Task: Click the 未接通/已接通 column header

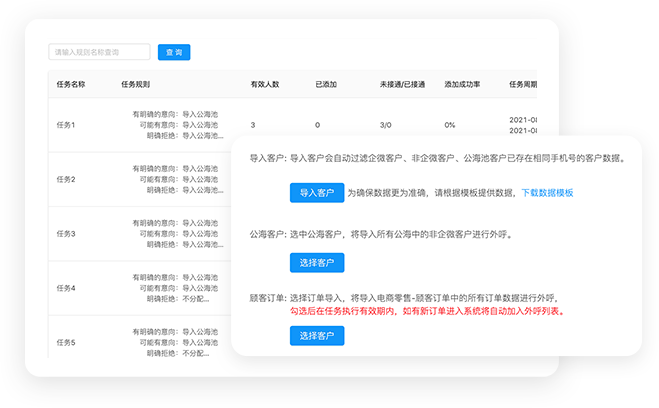Action: pos(401,85)
